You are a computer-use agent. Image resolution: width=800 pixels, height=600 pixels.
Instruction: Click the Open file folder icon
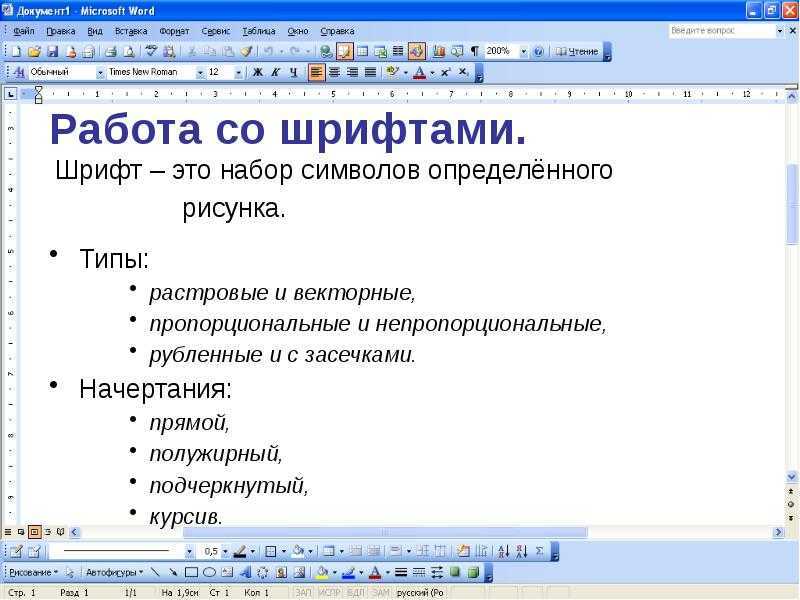(34, 52)
